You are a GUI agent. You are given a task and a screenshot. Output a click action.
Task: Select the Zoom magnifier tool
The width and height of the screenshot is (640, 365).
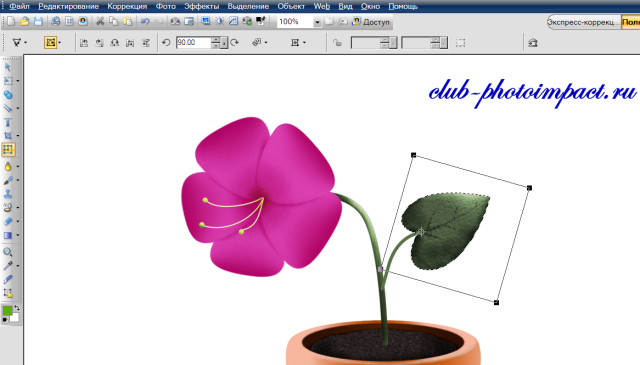pyautogui.click(x=8, y=252)
